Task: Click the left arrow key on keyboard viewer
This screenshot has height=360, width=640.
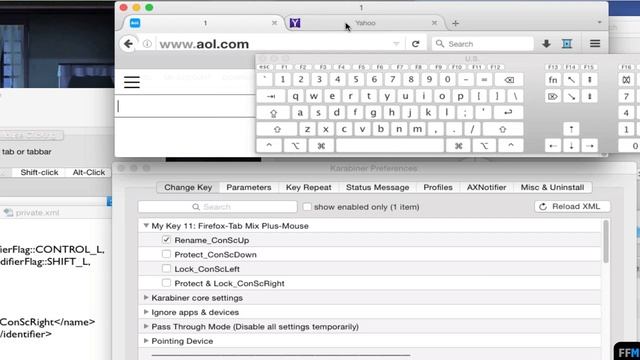Action: click(x=553, y=146)
